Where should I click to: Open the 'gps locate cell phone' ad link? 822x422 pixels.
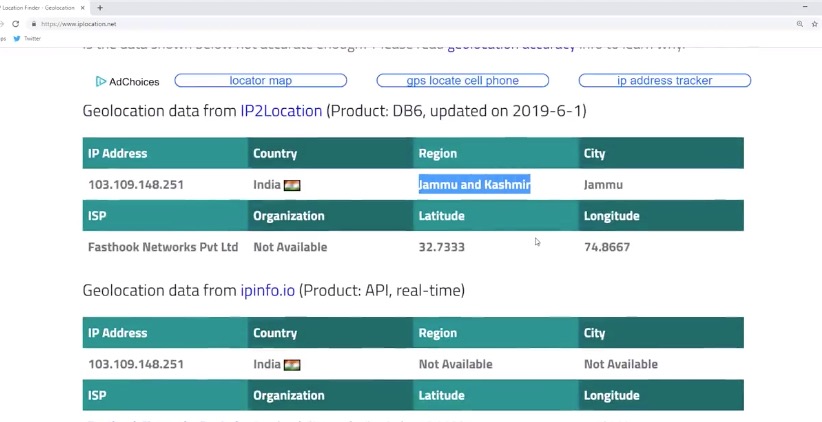[x=462, y=81]
